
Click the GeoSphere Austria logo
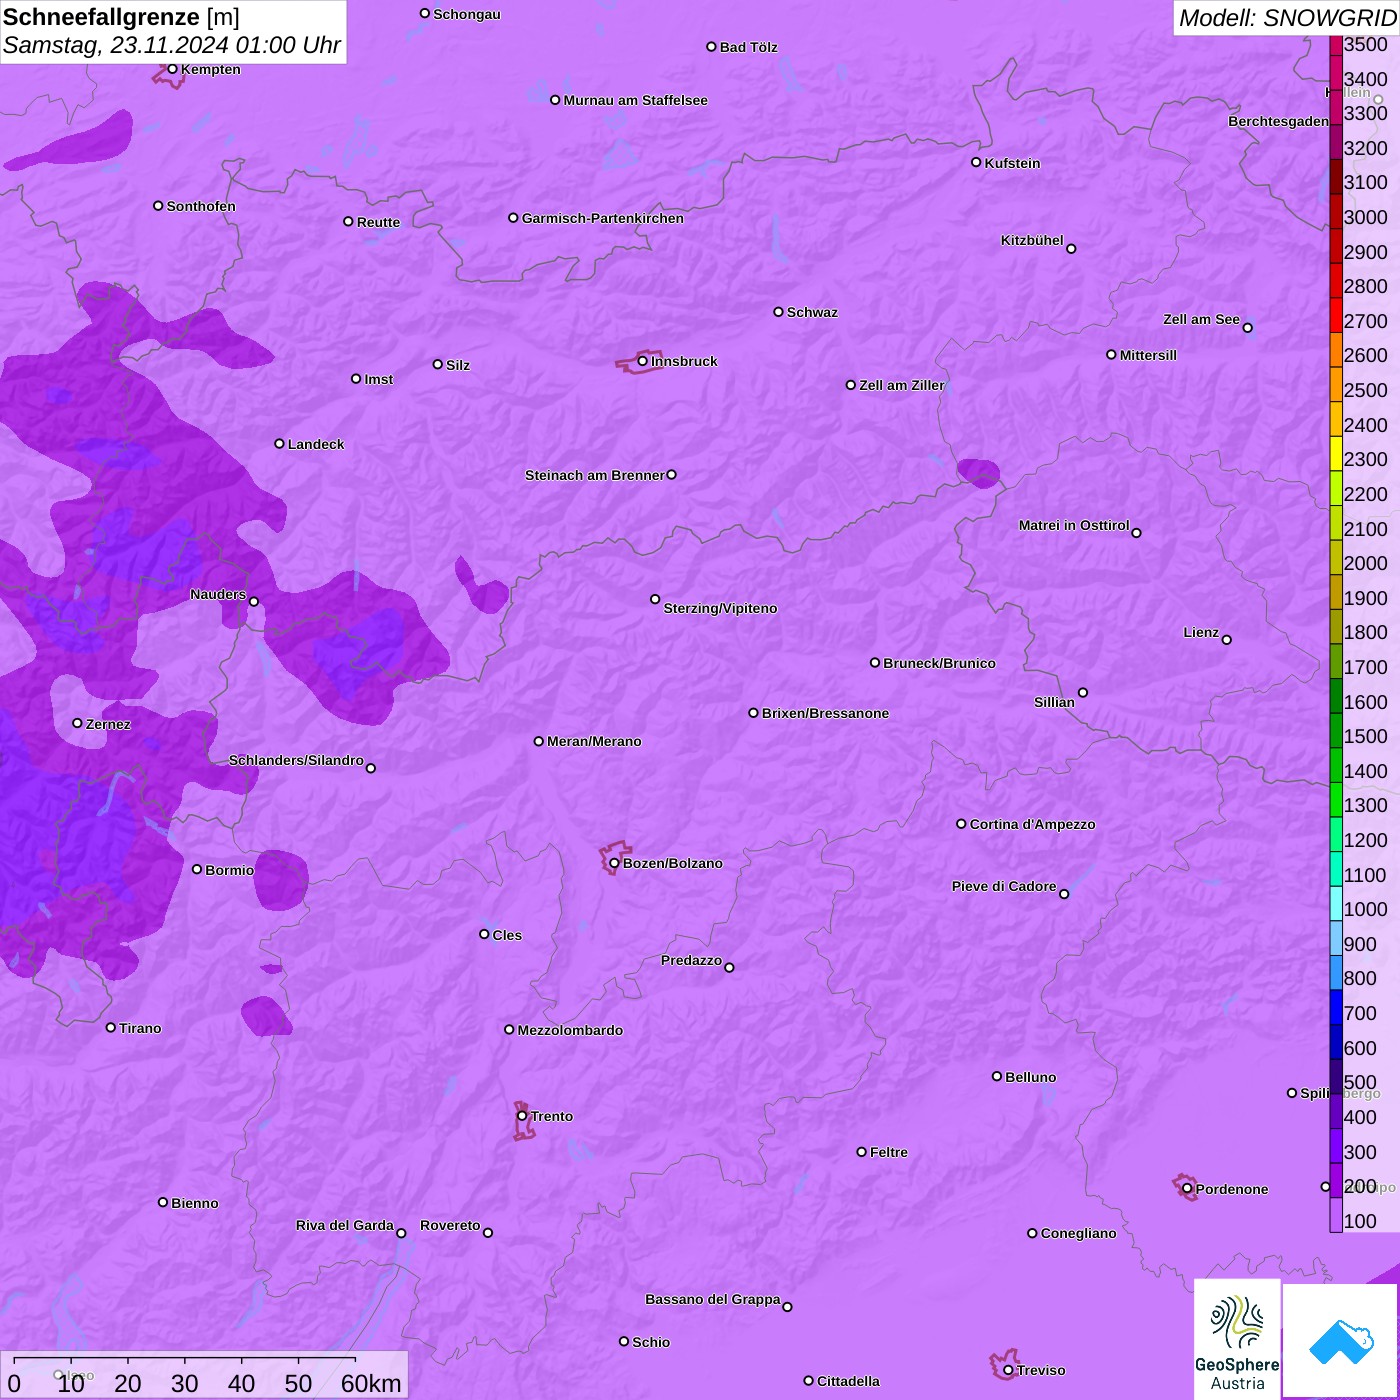point(1237,1338)
